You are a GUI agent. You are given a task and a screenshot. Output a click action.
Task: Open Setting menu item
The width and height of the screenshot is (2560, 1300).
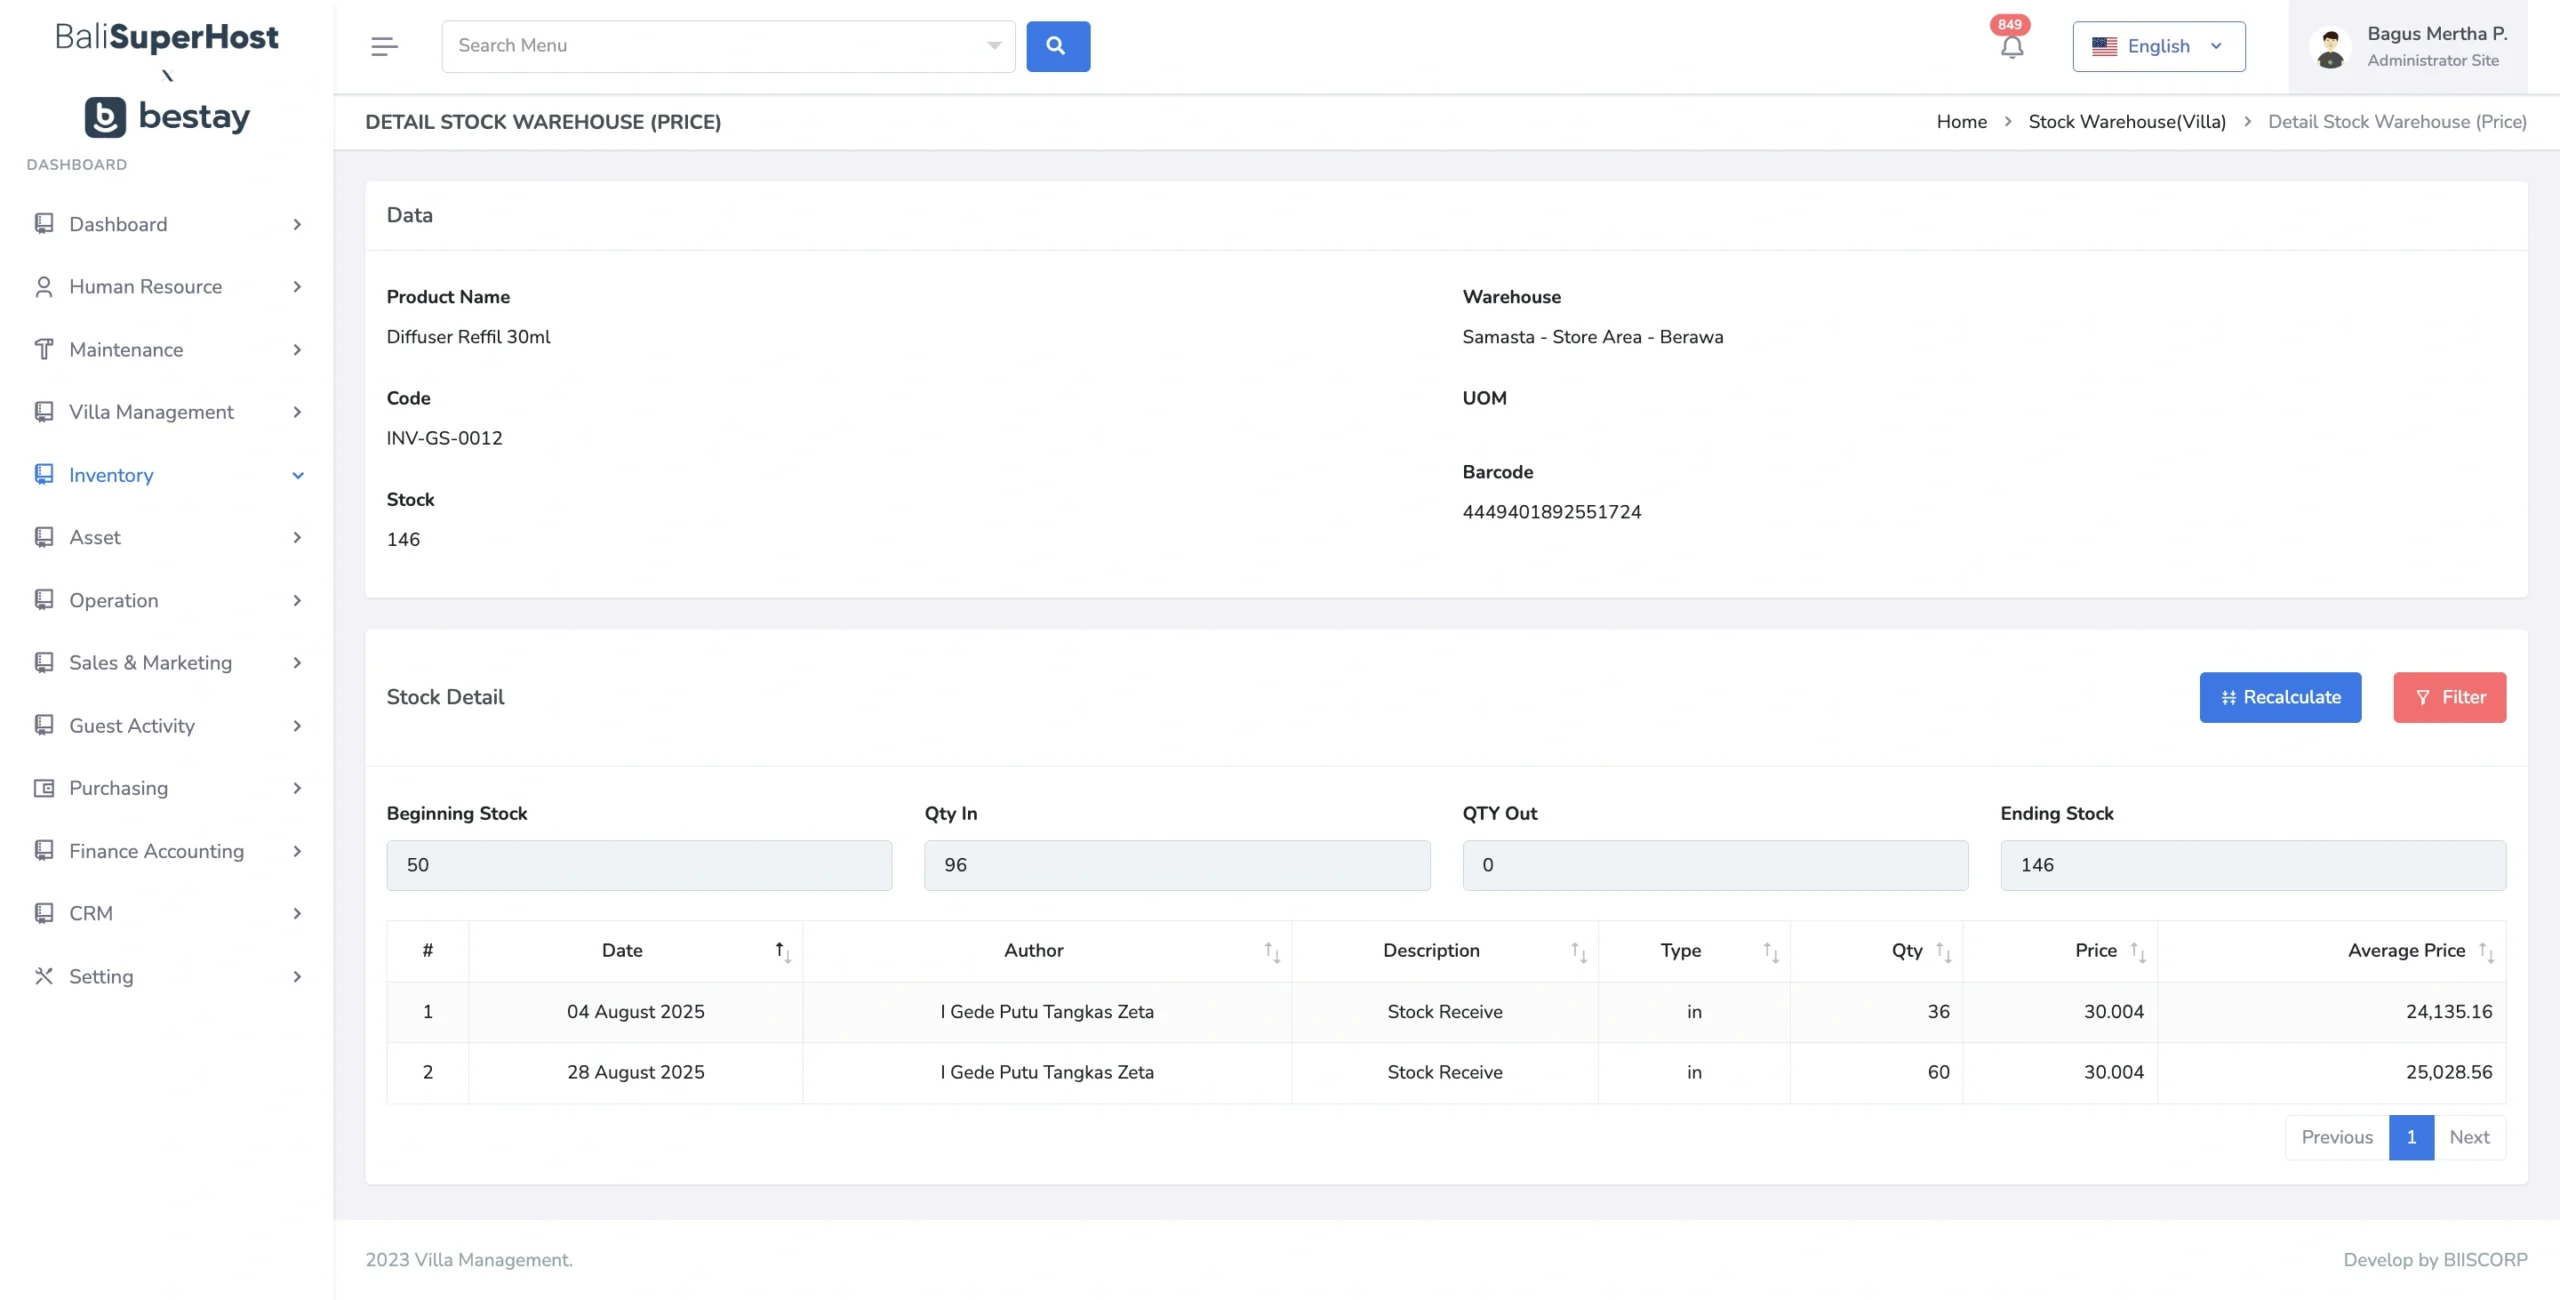coord(167,976)
